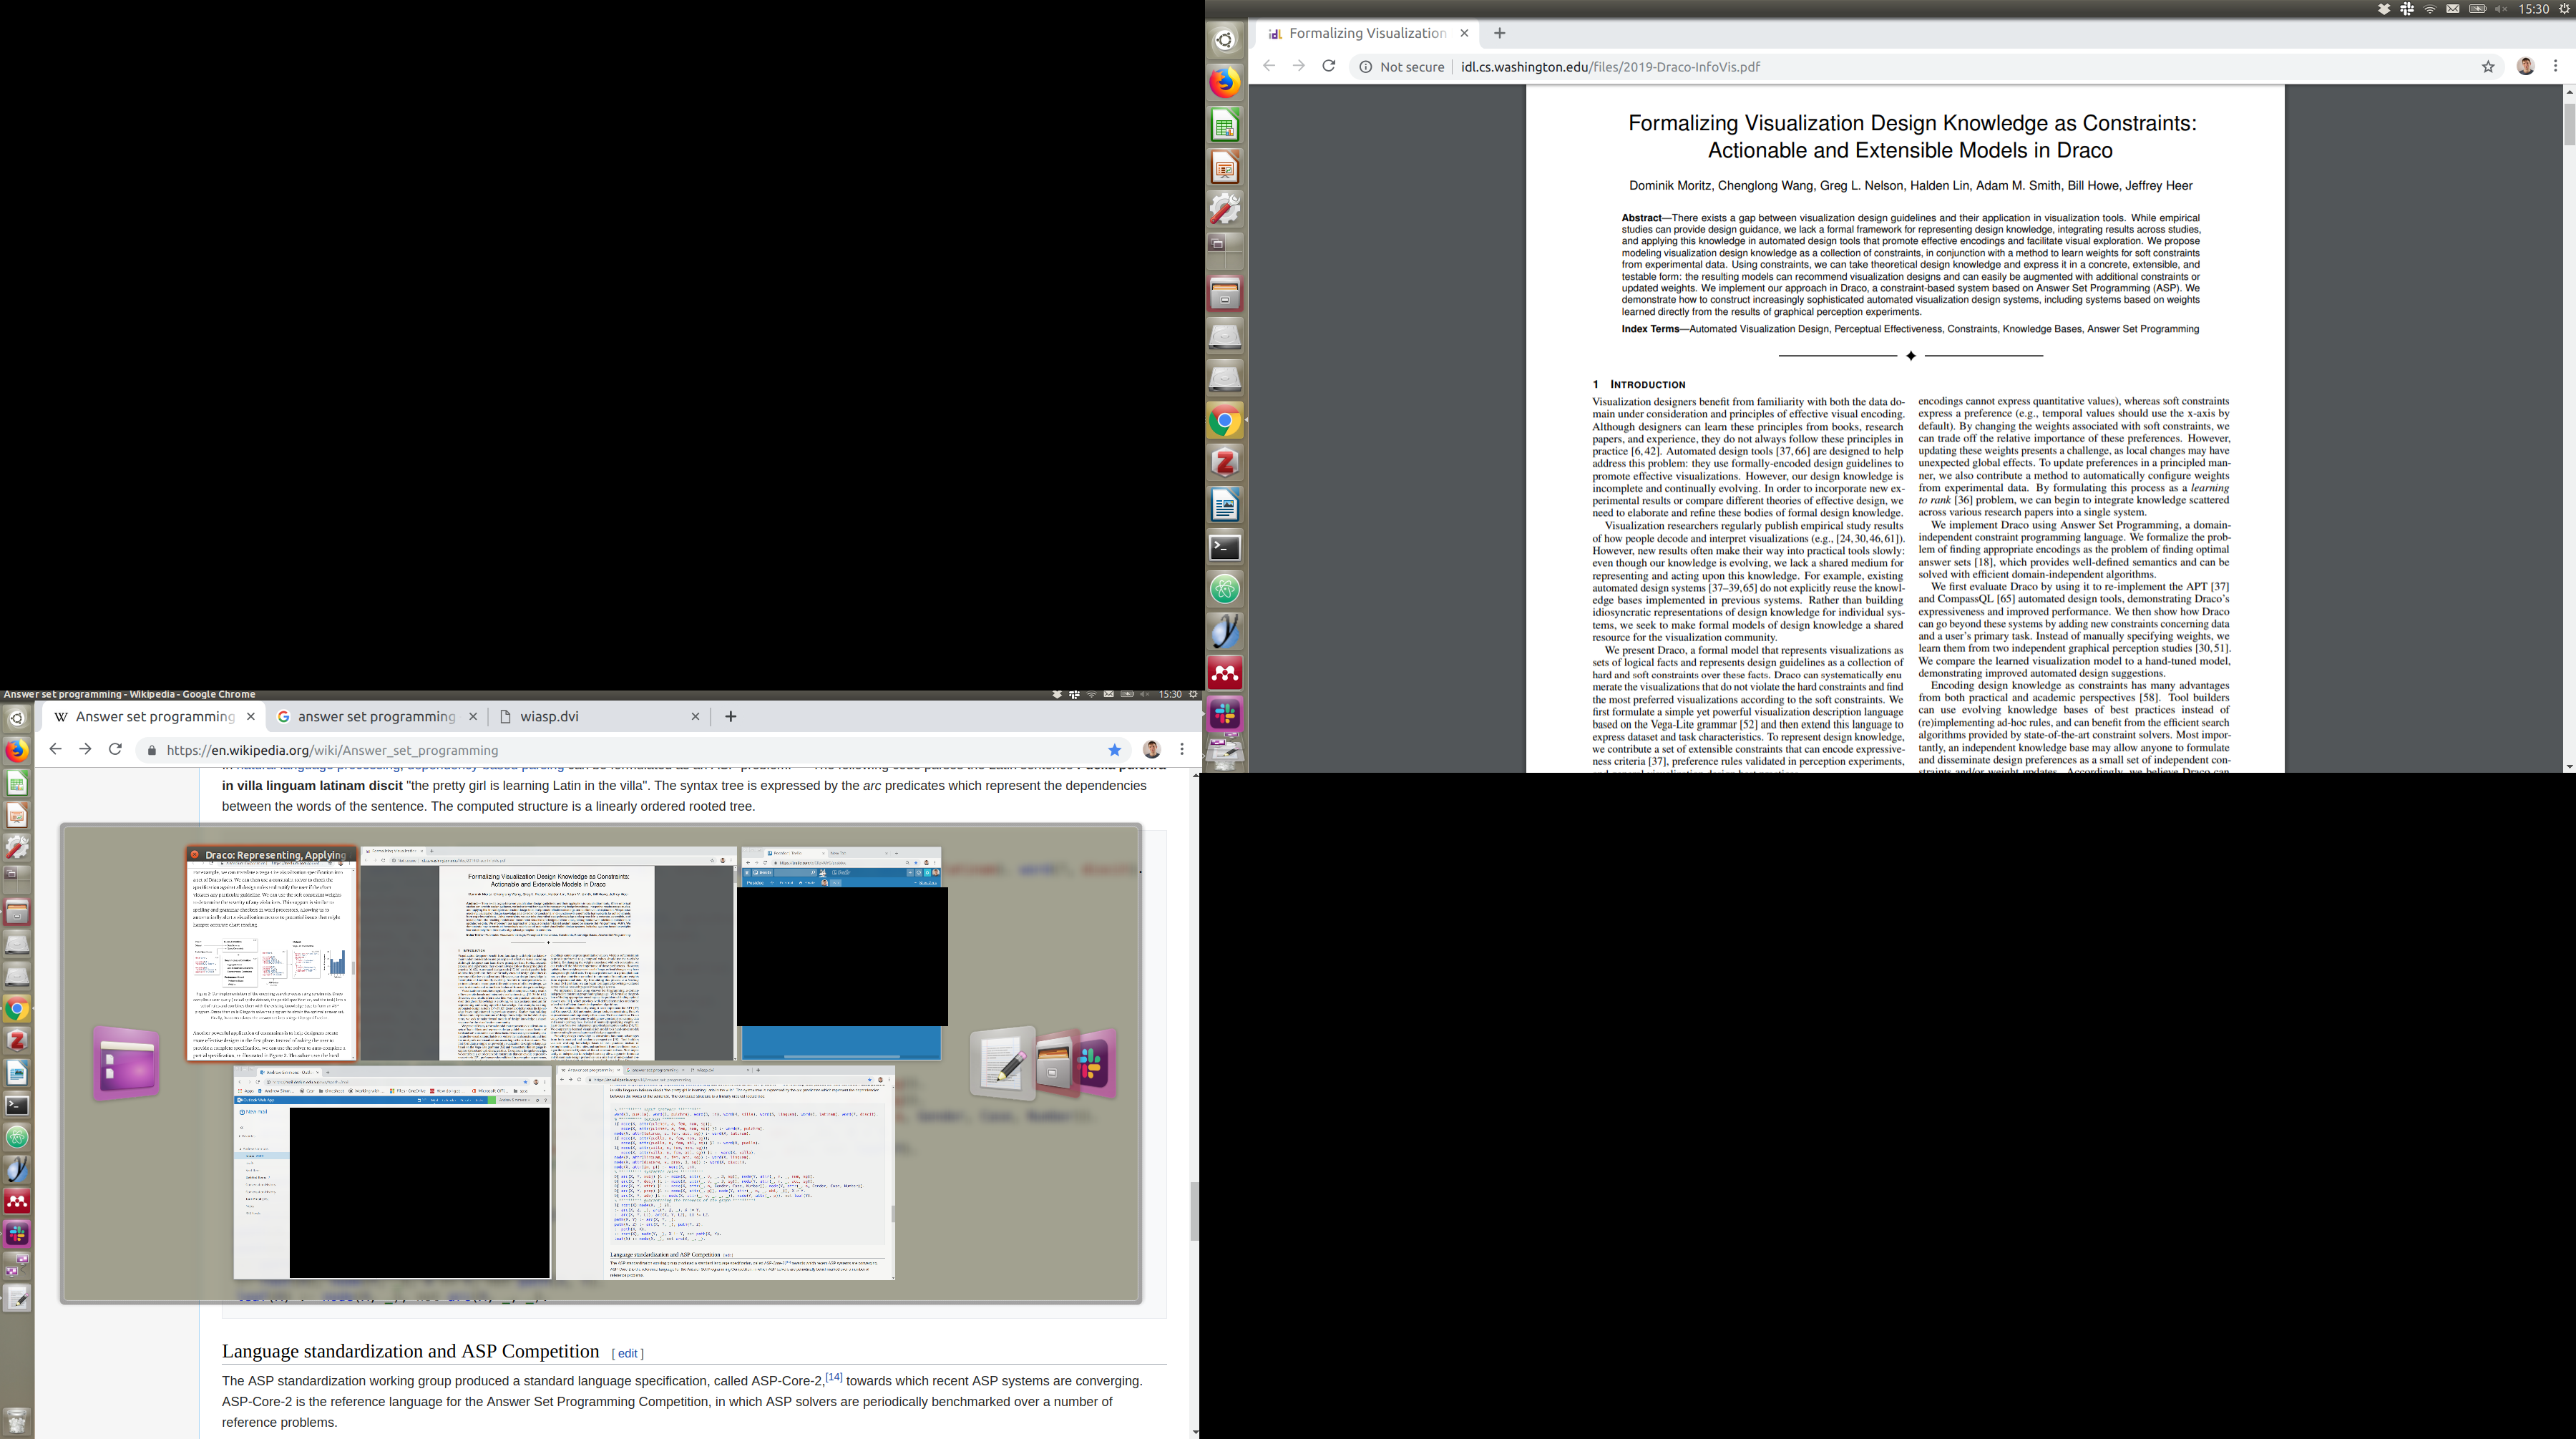The image size is (2576, 1439).
Task: Select Draco paper window thumbnail in switcher
Action: tap(272, 955)
